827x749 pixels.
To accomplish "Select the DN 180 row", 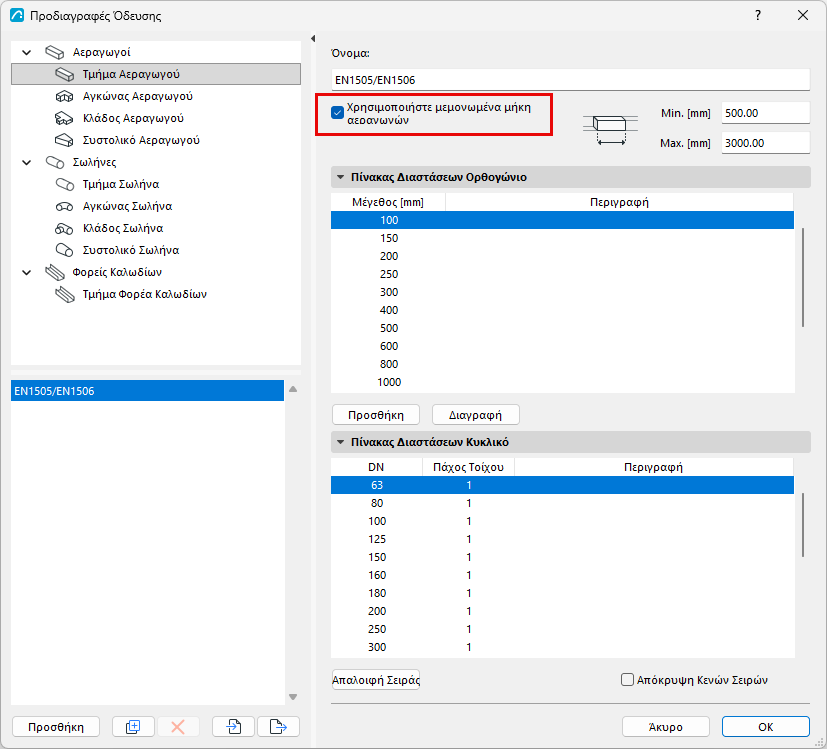I will point(562,593).
